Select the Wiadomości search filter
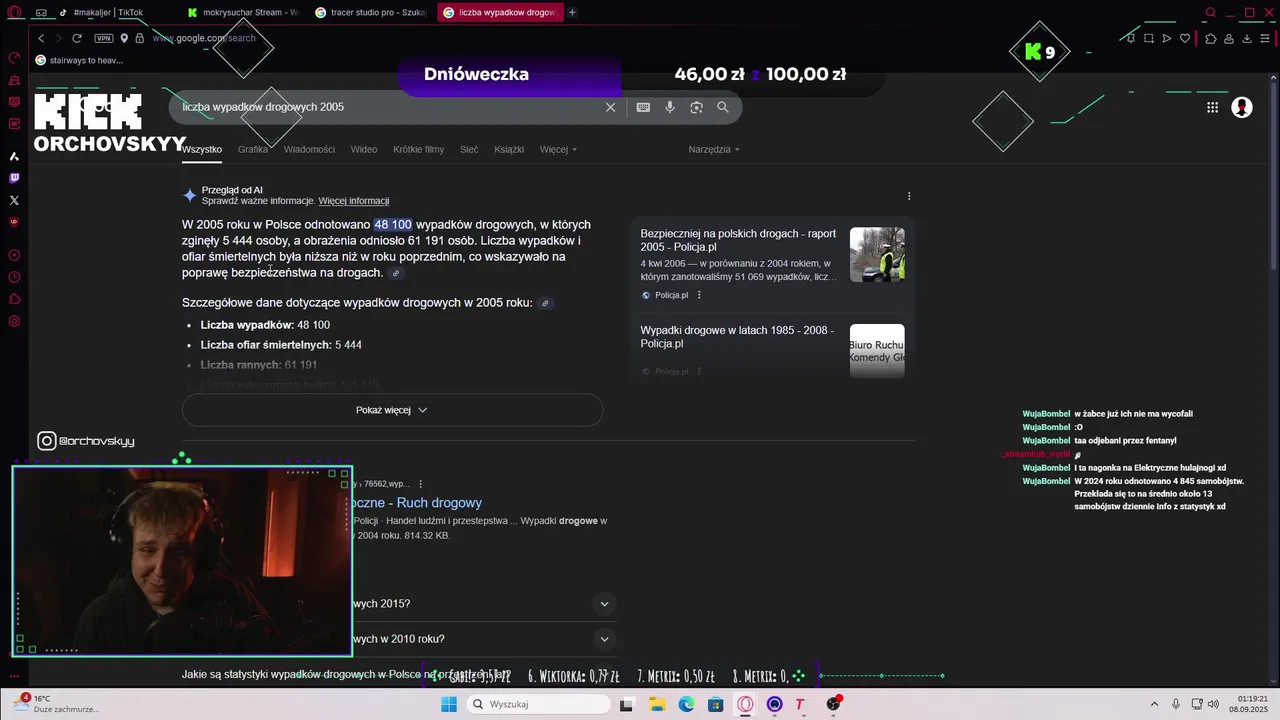Image resolution: width=1280 pixels, height=720 pixels. pos(309,149)
